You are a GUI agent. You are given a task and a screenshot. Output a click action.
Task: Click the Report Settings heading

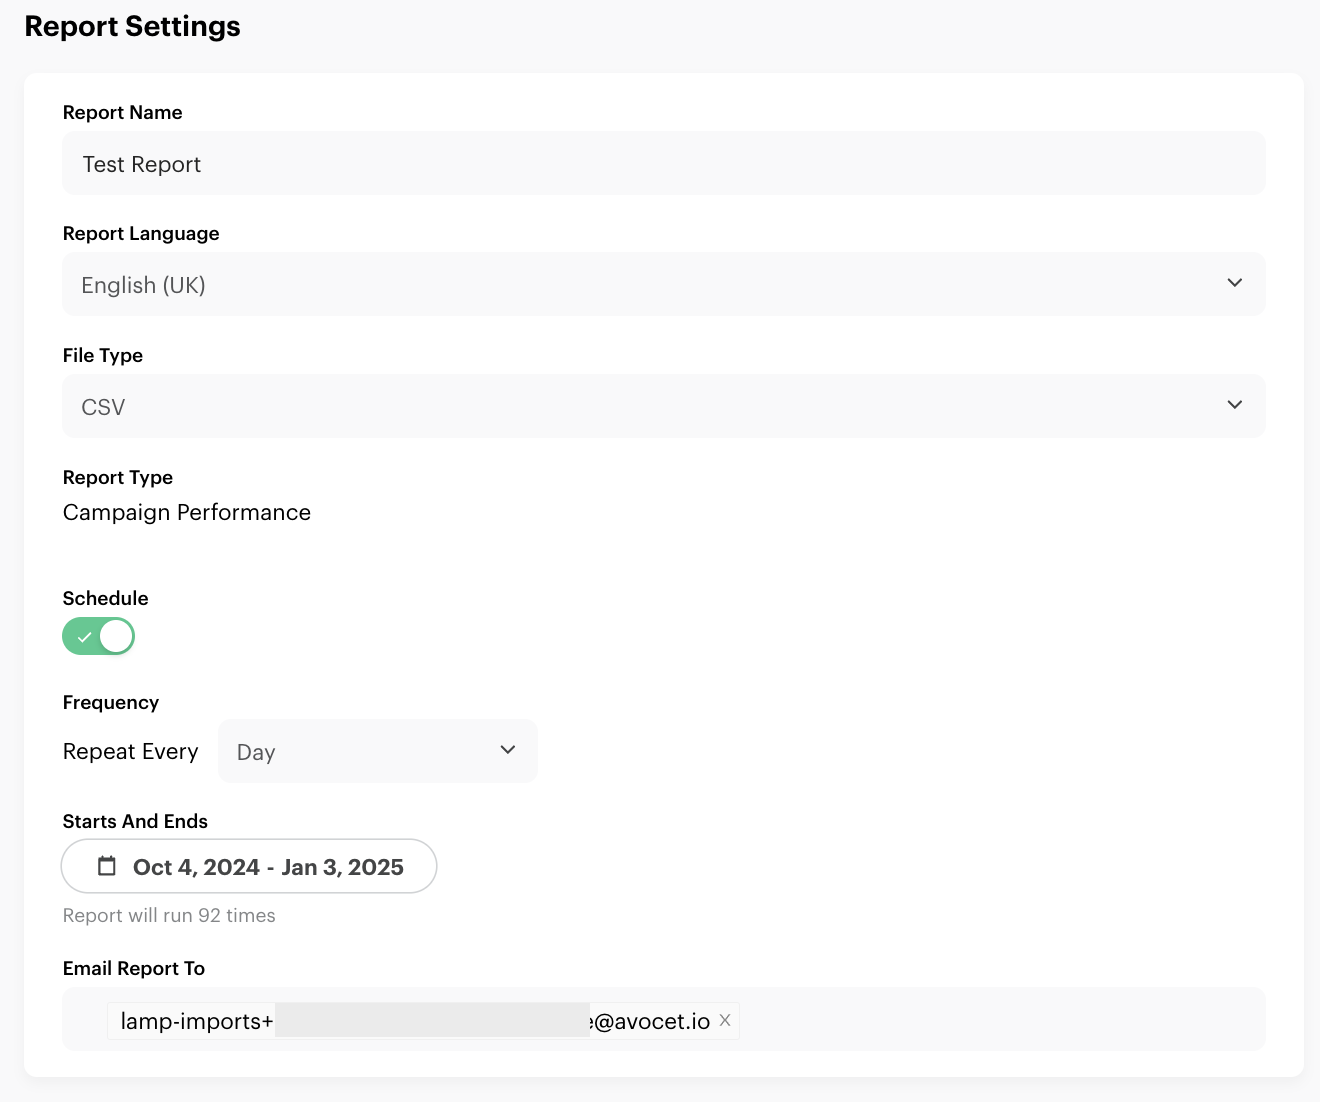(132, 27)
